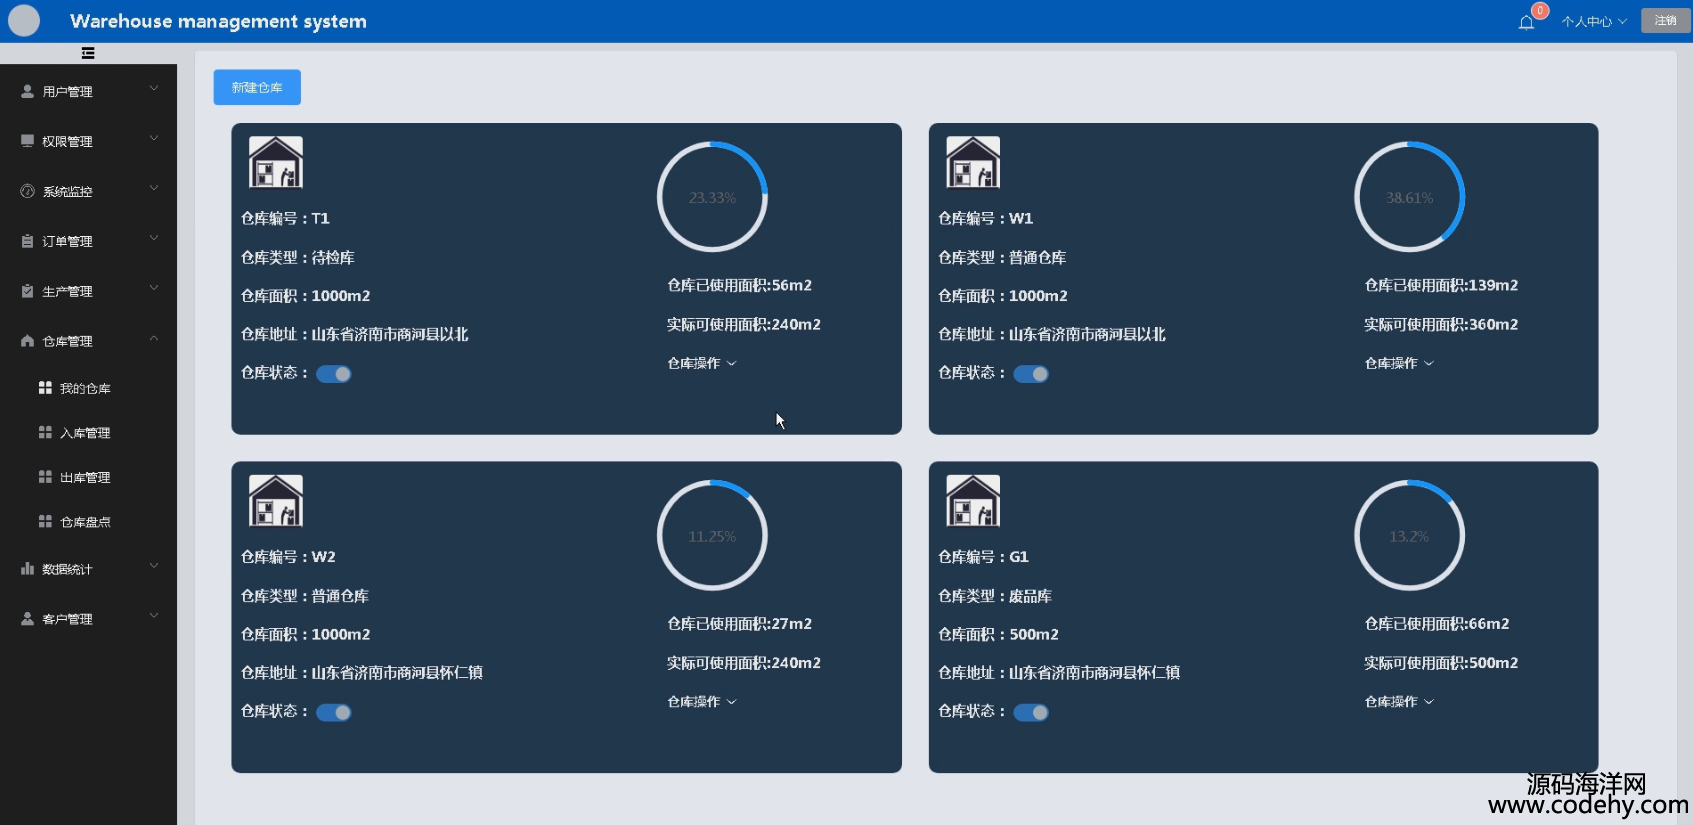This screenshot has width=1693, height=825.
Task: Toggle the W2 warehouse status switch
Action: click(x=334, y=713)
